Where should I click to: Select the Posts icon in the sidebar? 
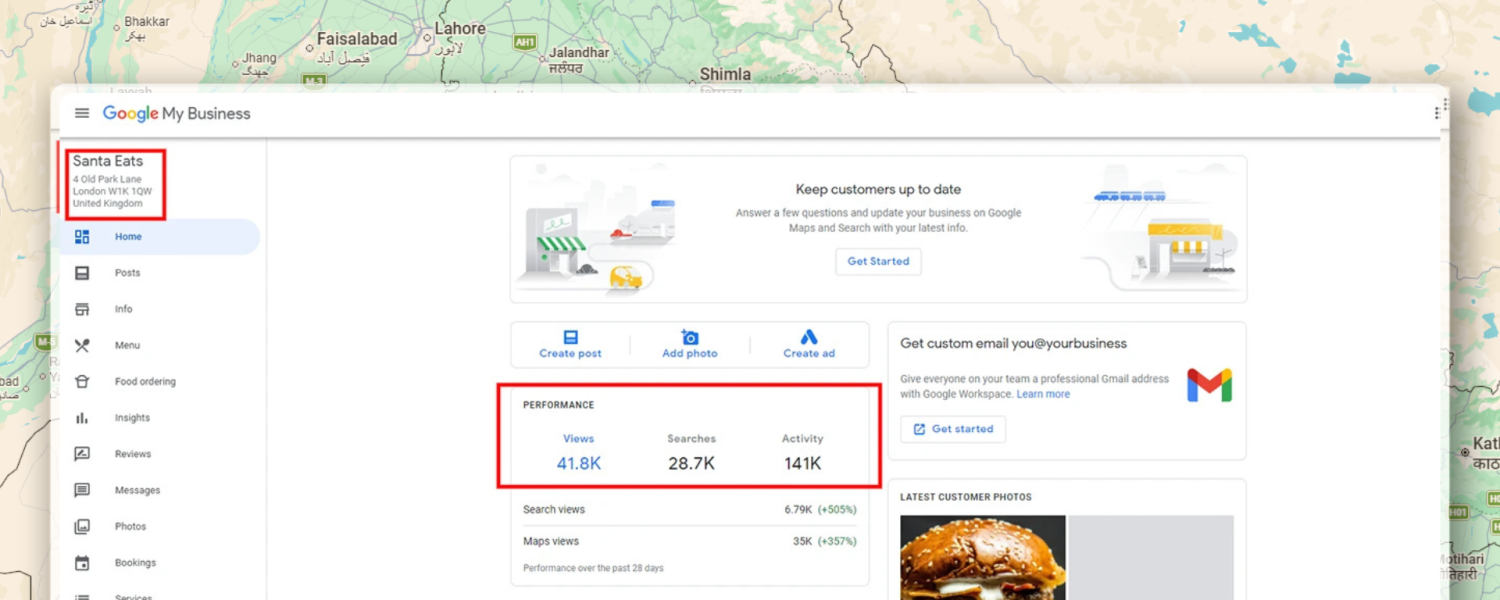point(82,272)
